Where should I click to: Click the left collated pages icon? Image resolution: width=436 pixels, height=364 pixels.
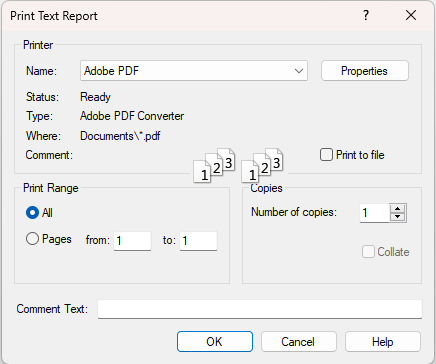pos(214,165)
